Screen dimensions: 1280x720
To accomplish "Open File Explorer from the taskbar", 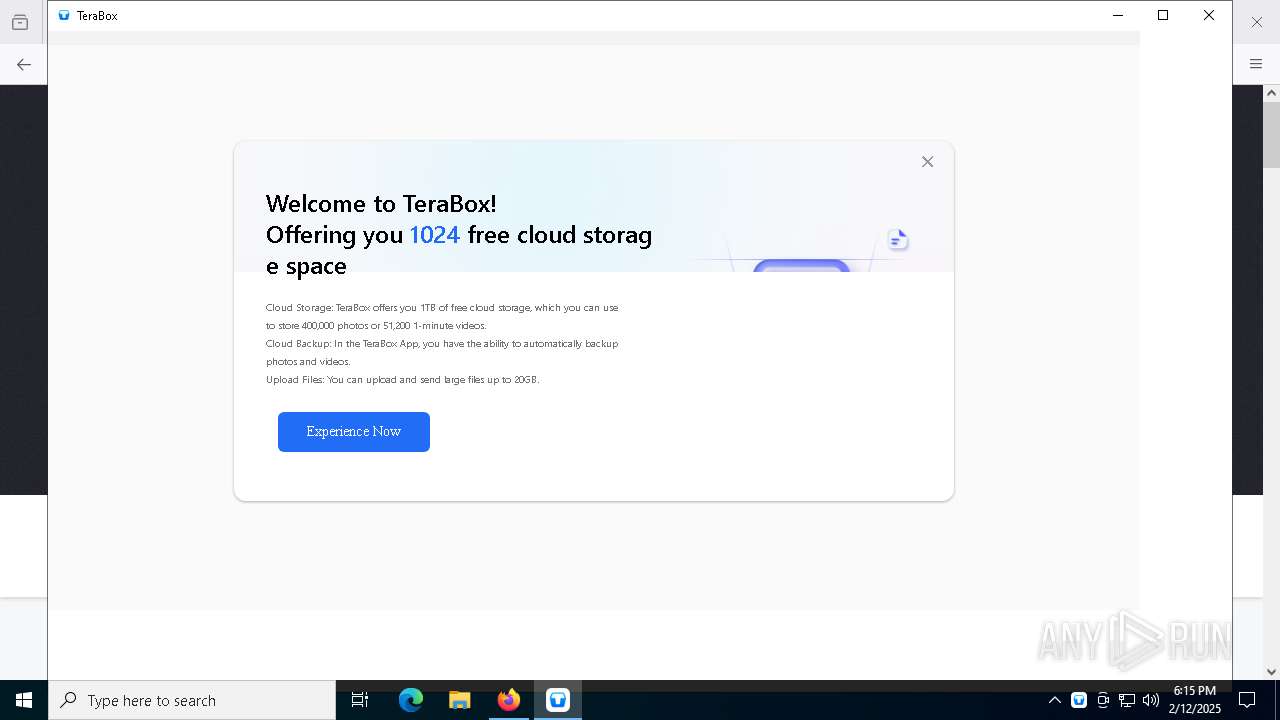I will (460, 700).
